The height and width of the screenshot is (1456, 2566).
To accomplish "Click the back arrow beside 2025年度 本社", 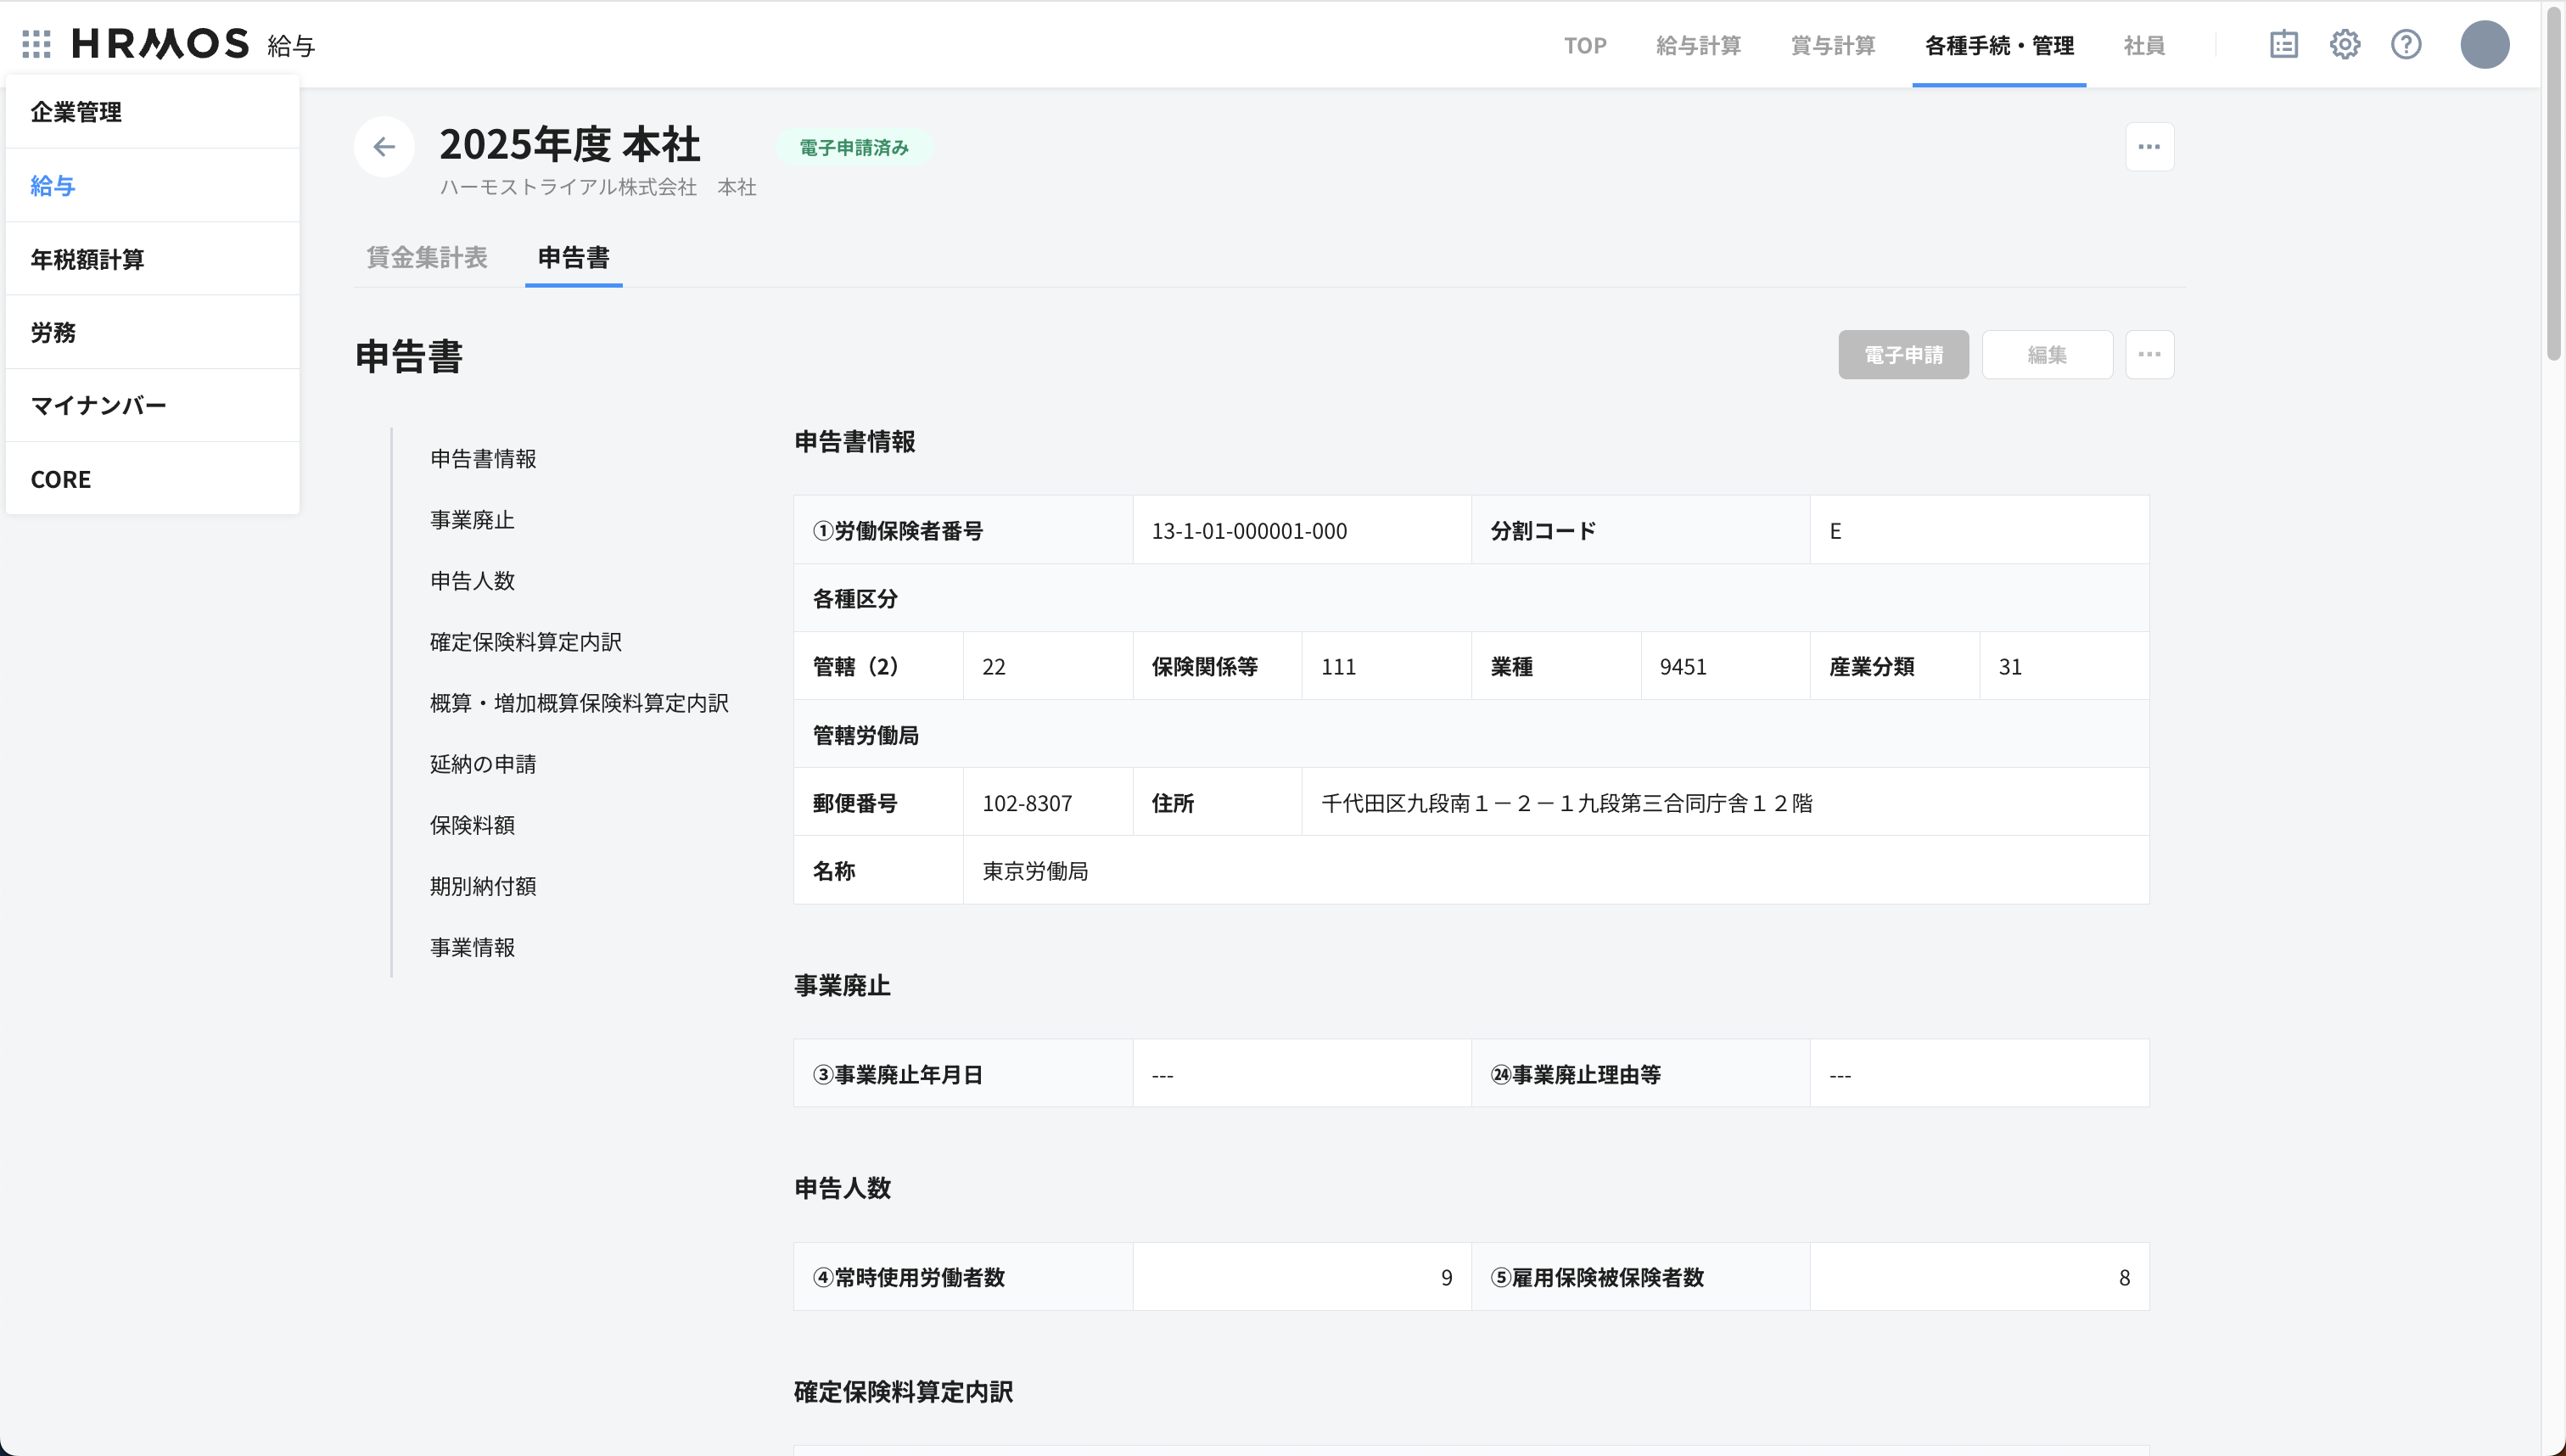I will coord(384,147).
